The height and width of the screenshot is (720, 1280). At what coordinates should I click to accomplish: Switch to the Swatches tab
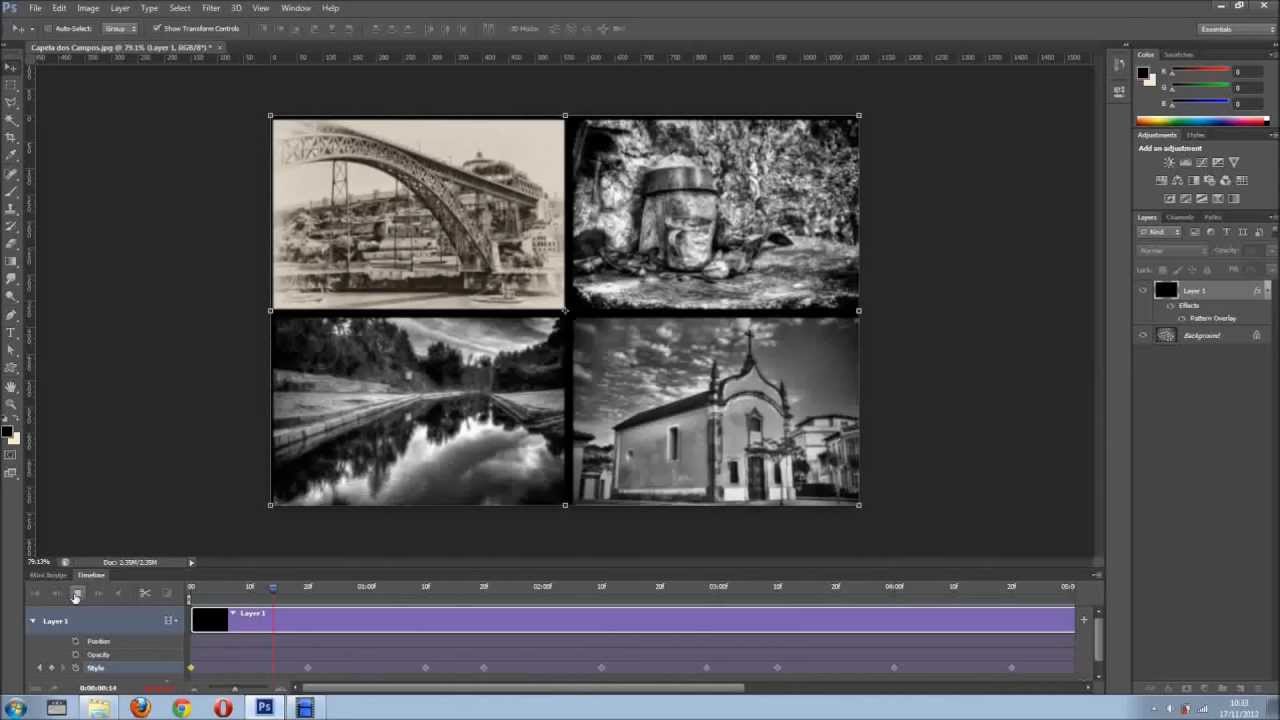click(1178, 55)
